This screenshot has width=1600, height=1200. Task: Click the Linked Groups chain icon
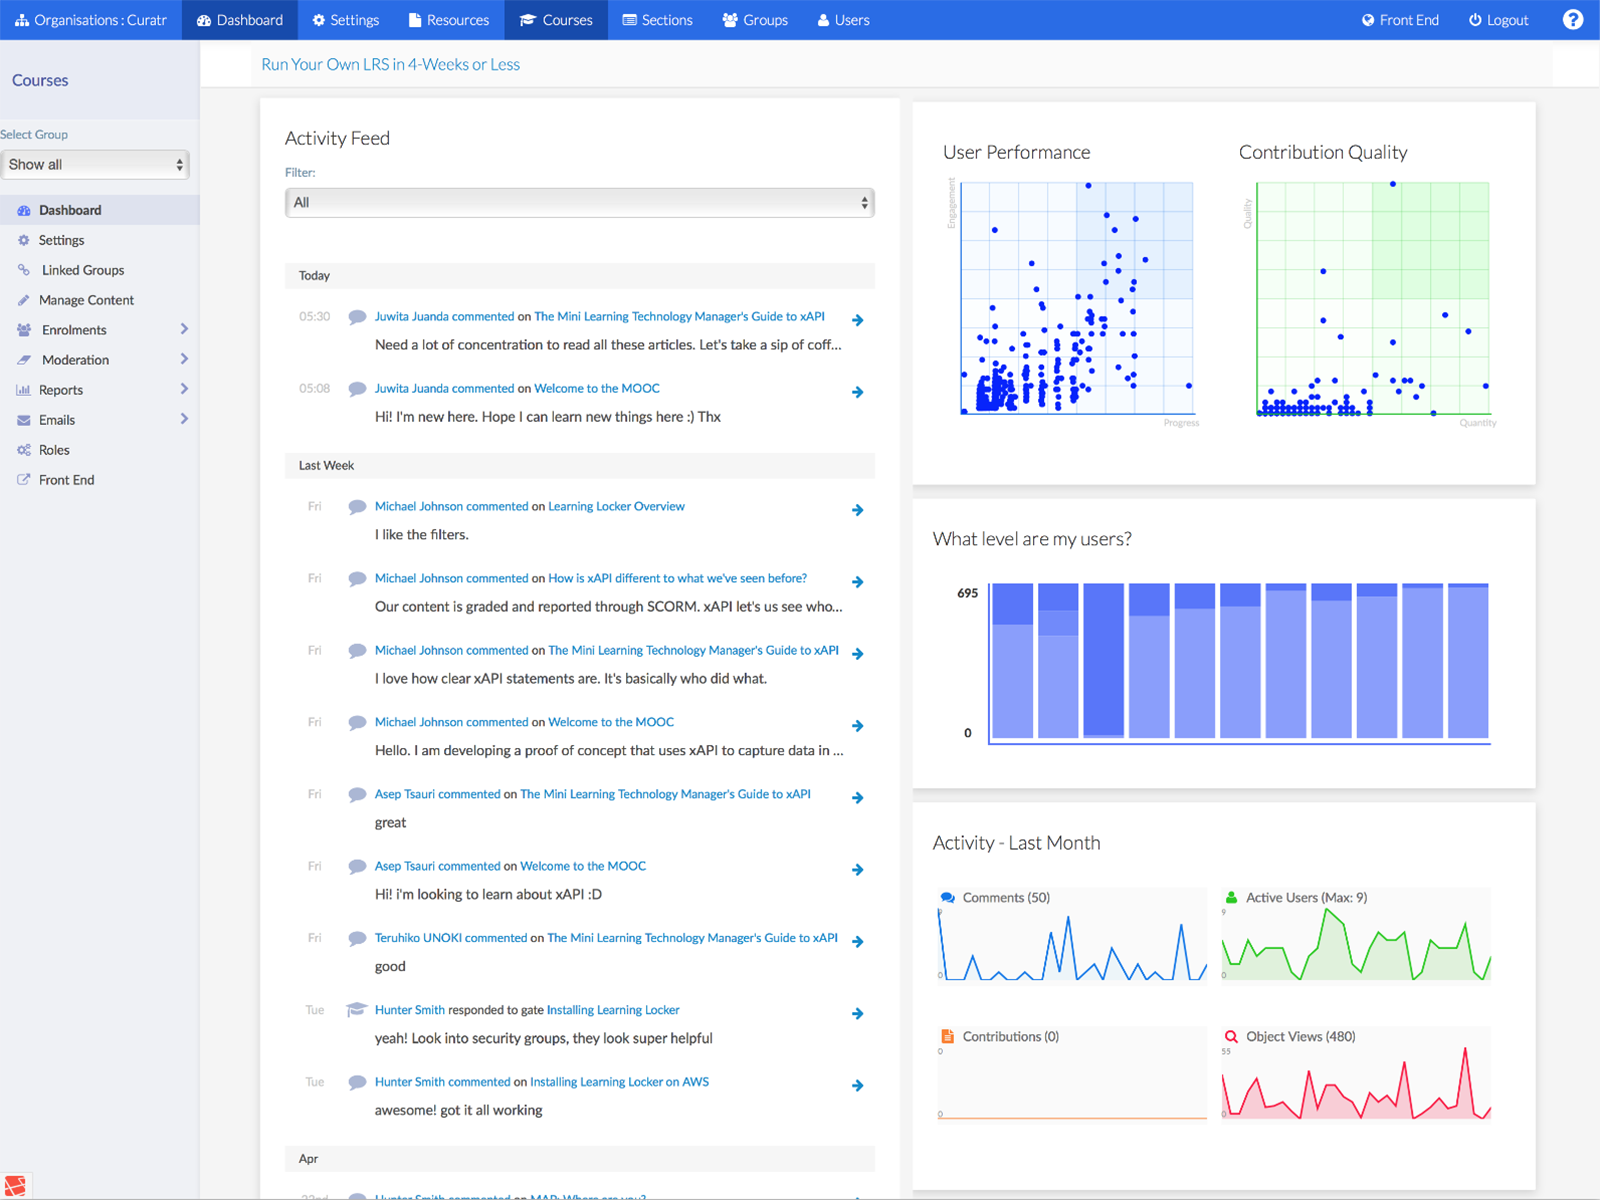tap(24, 270)
